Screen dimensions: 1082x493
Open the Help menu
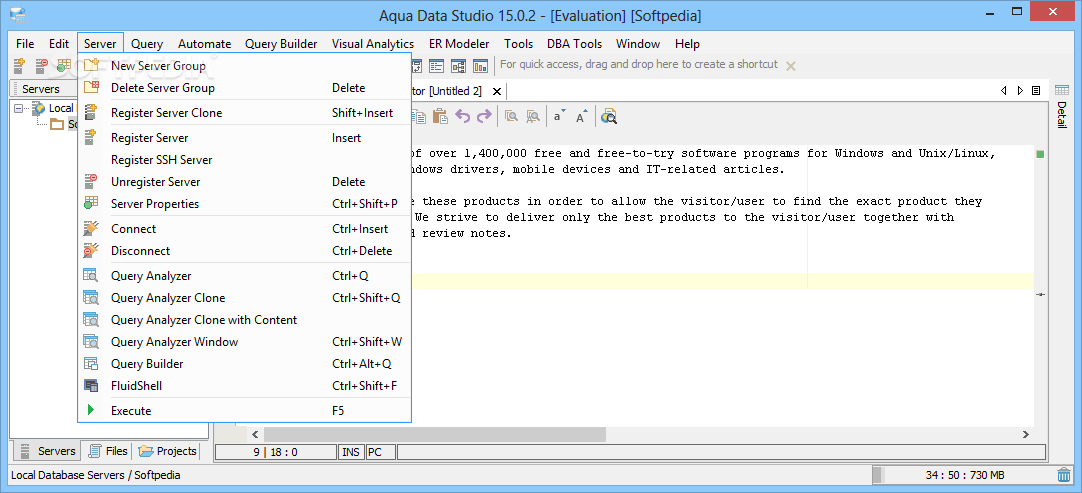(x=687, y=44)
